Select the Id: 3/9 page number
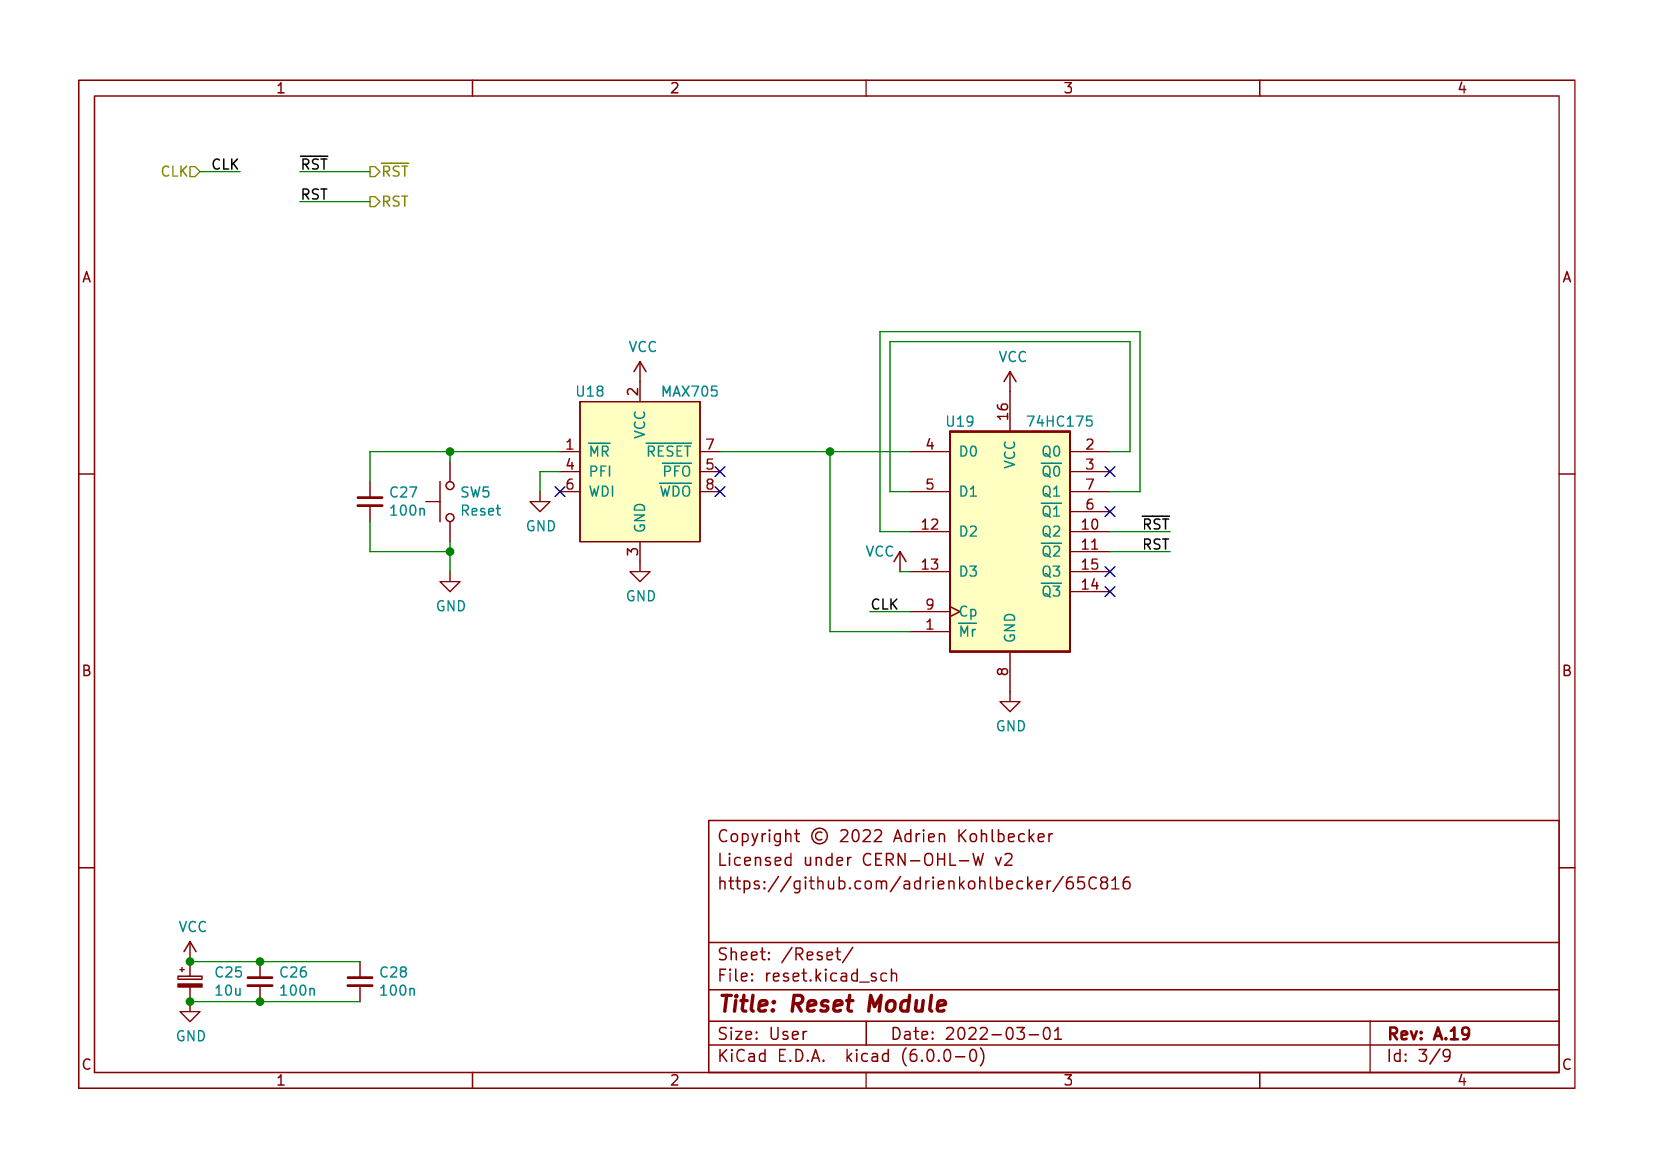 (1419, 1056)
